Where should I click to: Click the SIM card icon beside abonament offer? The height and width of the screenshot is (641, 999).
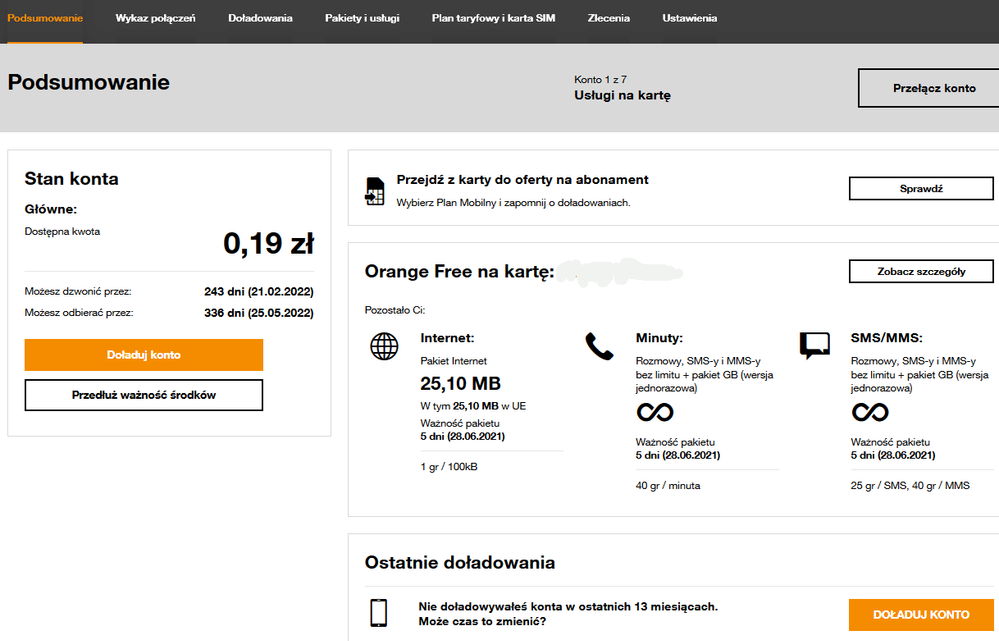point(375,190)
